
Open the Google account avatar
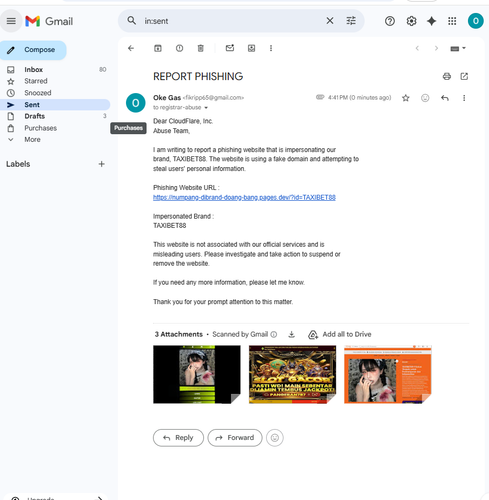(476, 21)
